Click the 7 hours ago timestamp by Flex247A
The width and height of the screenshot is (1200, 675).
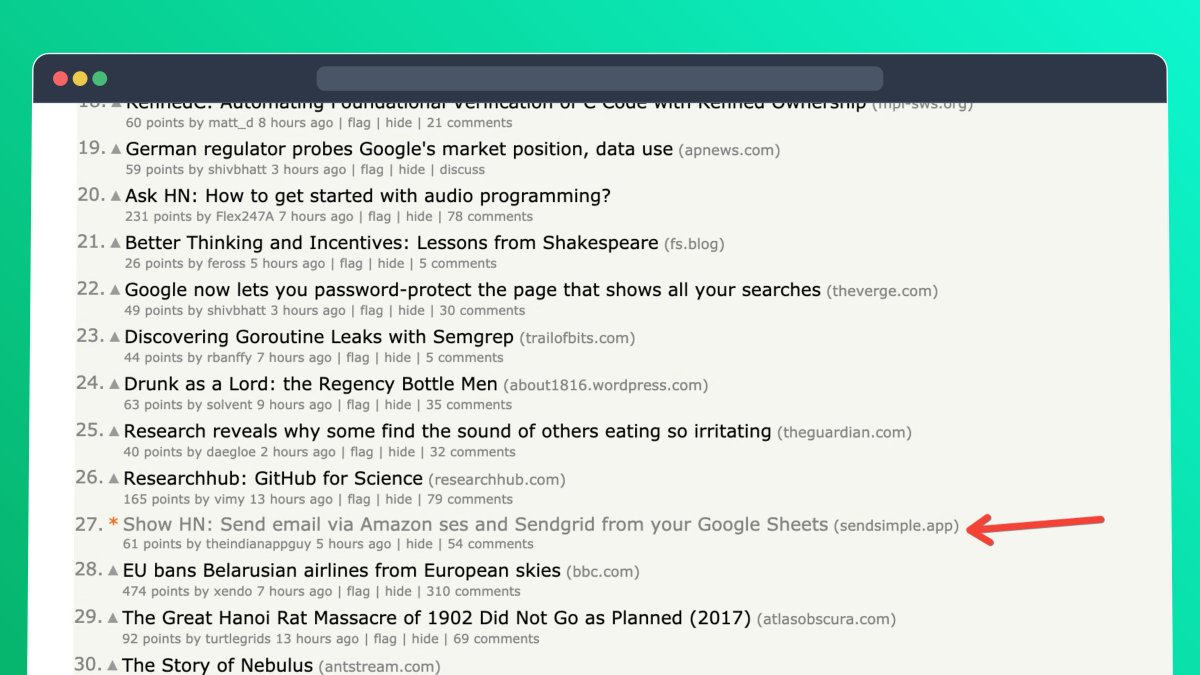point(316,216)
